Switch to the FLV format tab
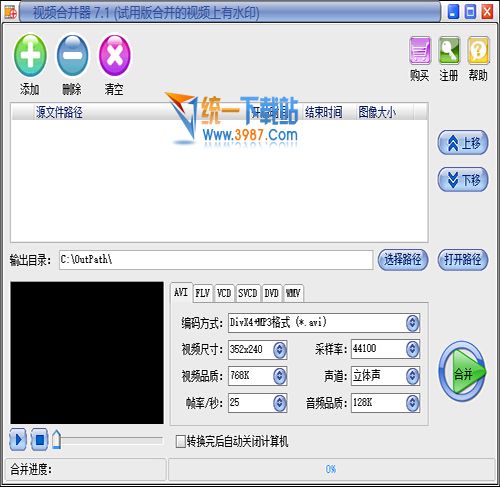 pyautogui.click(x=202, y=293)
